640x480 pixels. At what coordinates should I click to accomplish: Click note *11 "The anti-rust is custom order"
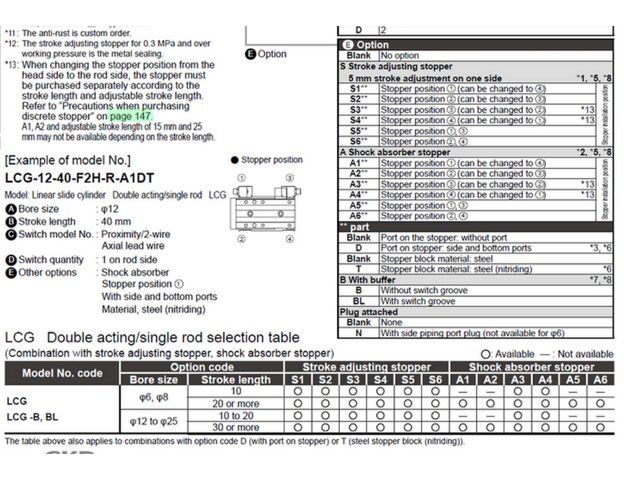click(68, 33)
